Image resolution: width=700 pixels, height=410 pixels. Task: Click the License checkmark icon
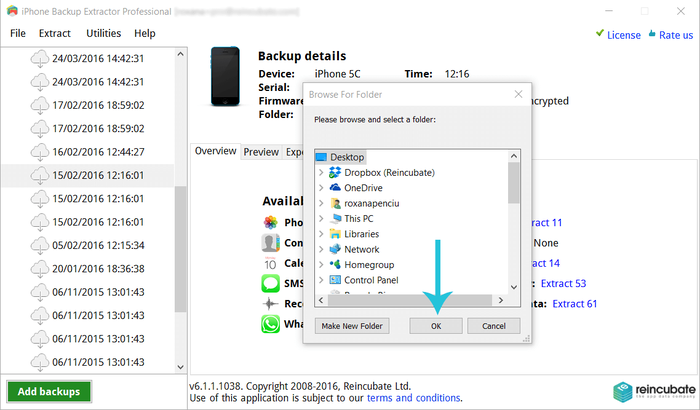600,33
